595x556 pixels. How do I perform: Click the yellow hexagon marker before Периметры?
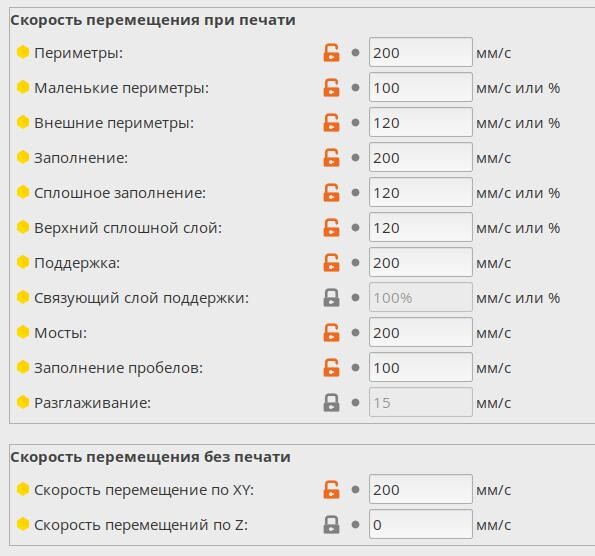click(23, 52)
